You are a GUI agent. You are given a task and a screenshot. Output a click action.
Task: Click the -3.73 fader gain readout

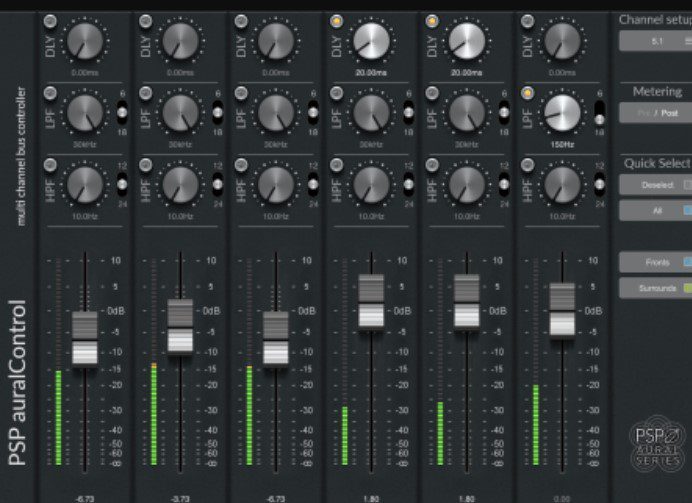pos(180,499)
